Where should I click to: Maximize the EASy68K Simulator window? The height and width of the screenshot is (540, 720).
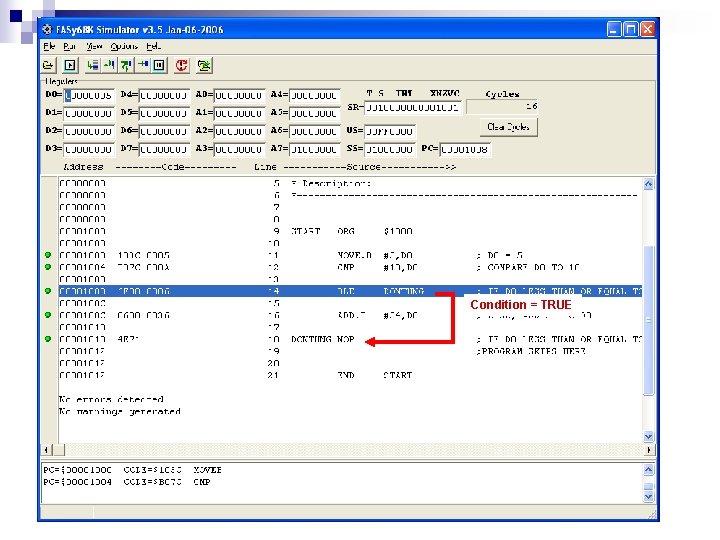[x=631, y=29]
